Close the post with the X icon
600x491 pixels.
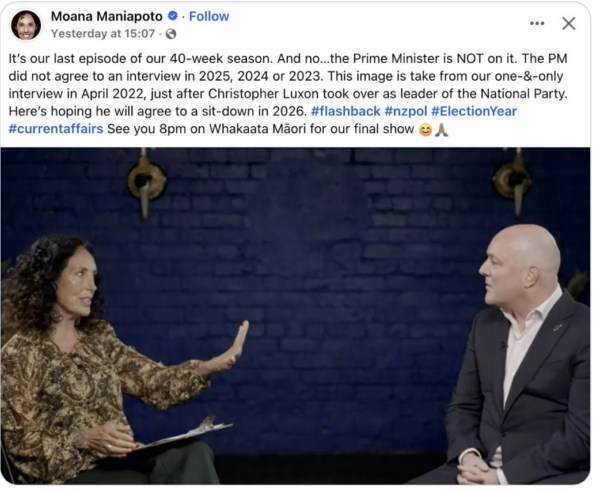(569, 23)
